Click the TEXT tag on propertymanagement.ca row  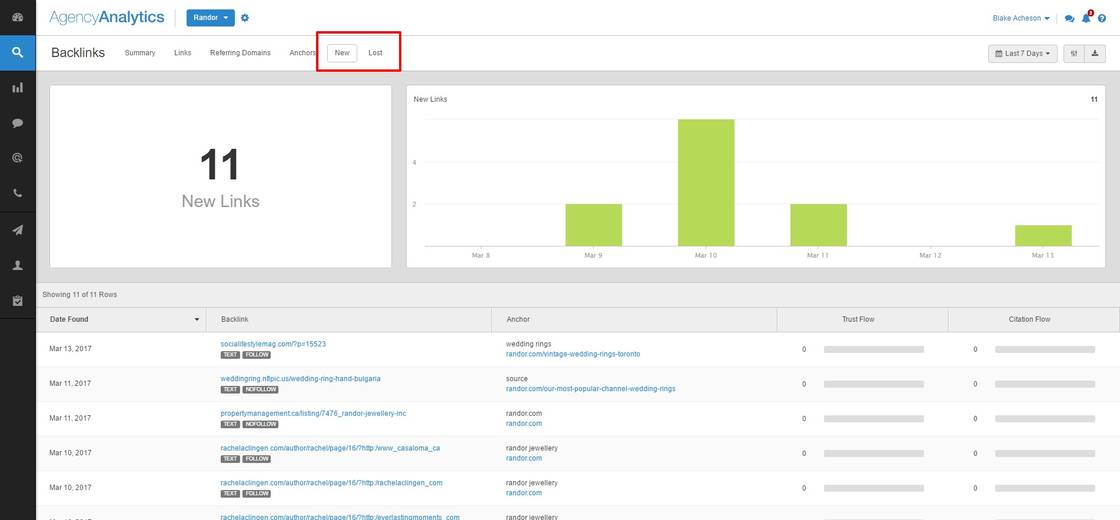click(230, 424)
